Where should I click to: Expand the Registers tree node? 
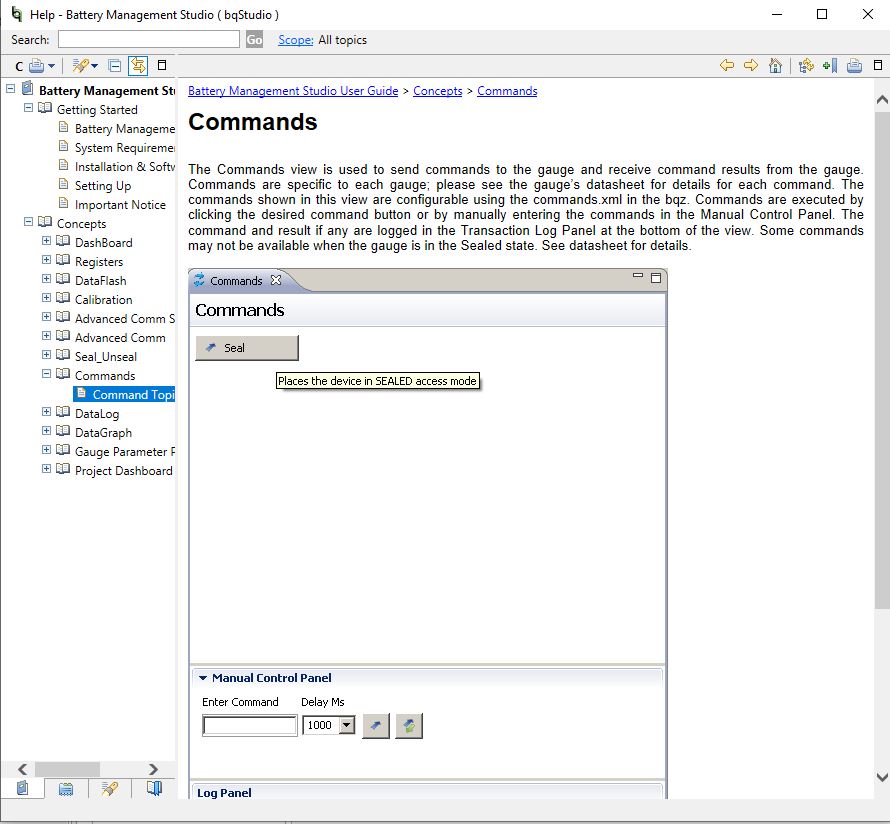[47, 260]
